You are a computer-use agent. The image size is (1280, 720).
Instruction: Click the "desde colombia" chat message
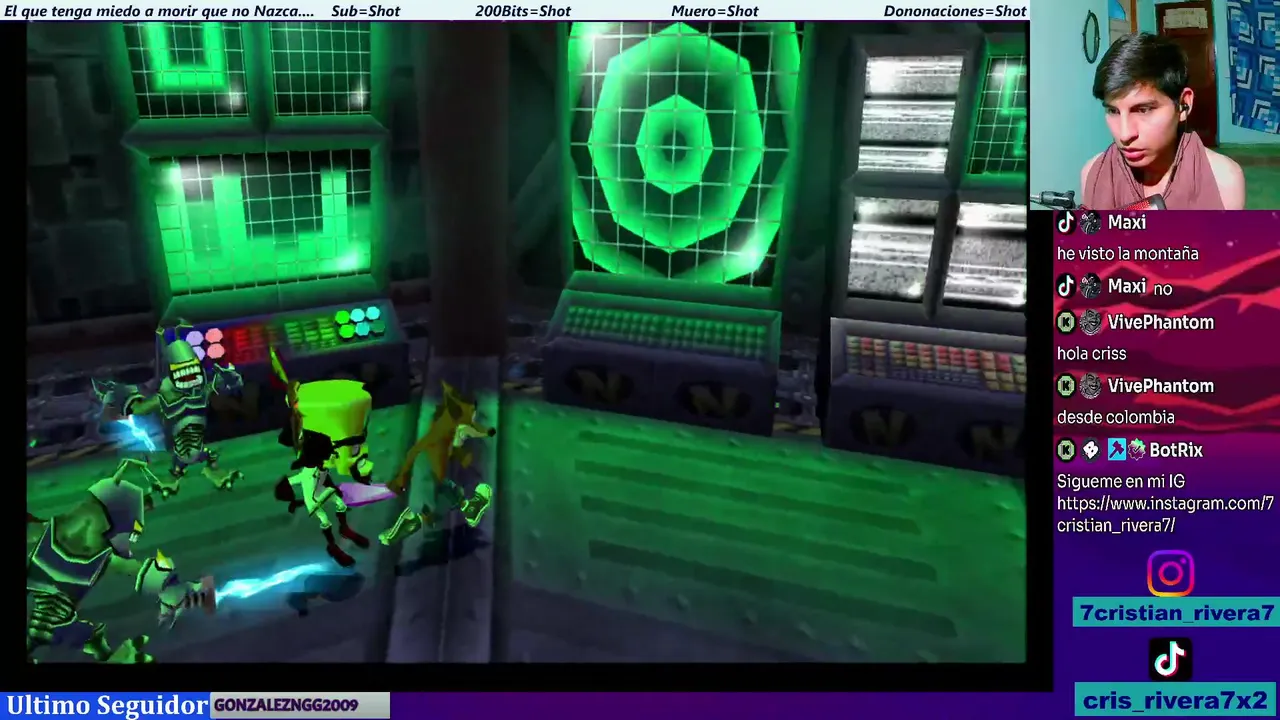coord(1115,417)
